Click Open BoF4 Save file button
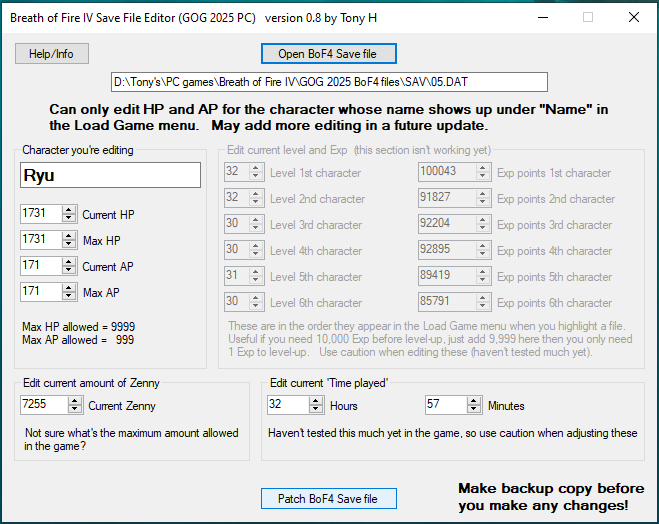Screen dimensions: 659x524 (328, 54)
